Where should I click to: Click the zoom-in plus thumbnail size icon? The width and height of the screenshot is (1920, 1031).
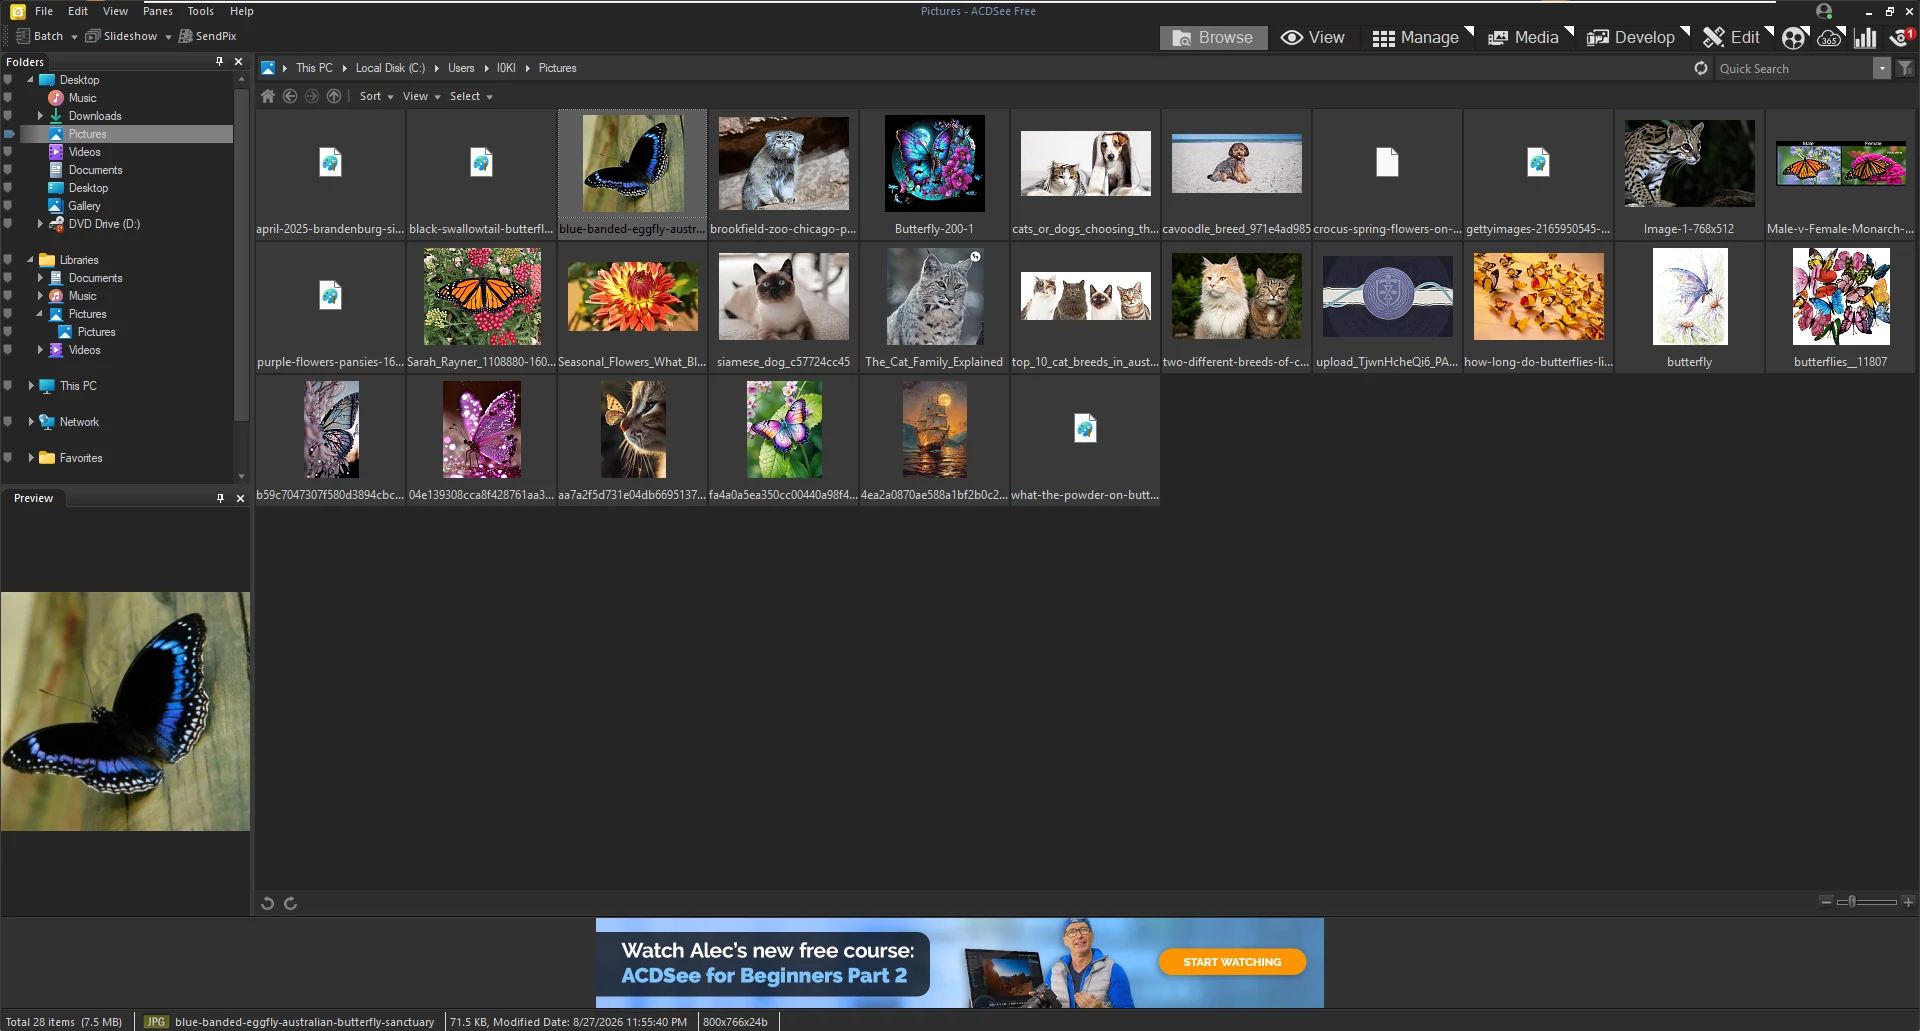1908,902
